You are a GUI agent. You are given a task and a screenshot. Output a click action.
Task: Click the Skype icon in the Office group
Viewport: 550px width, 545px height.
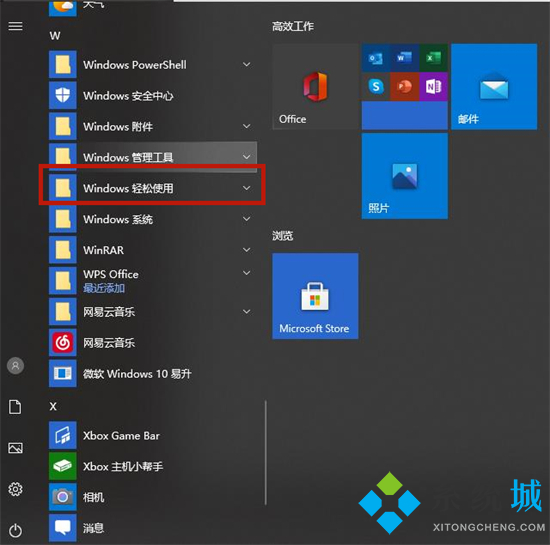pyautogui.click(x=376, y=87)
